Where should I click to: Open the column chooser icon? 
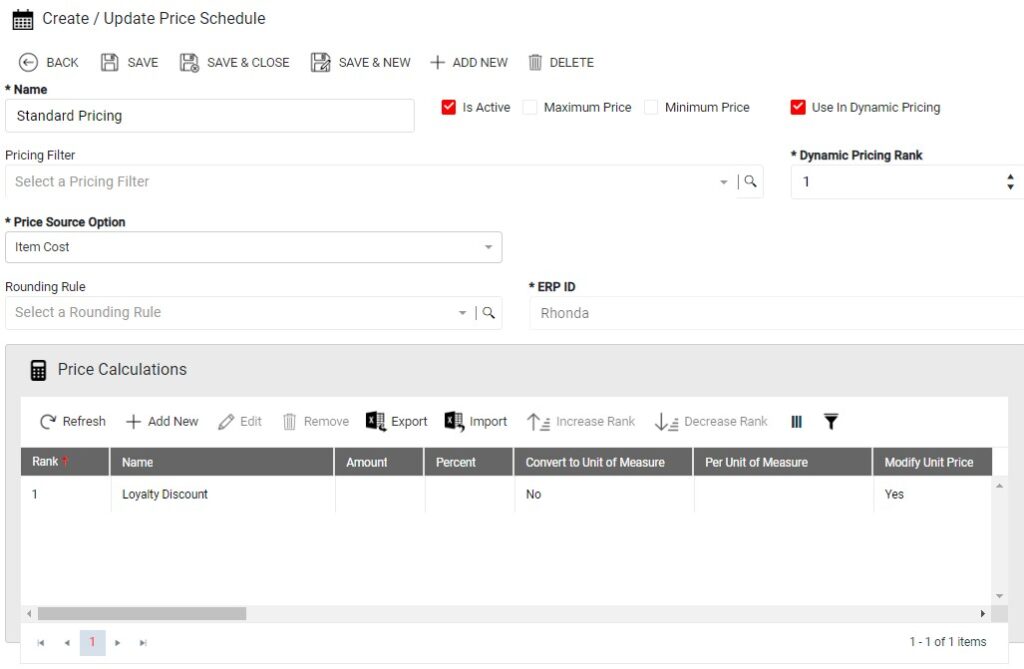coord(796,422)
